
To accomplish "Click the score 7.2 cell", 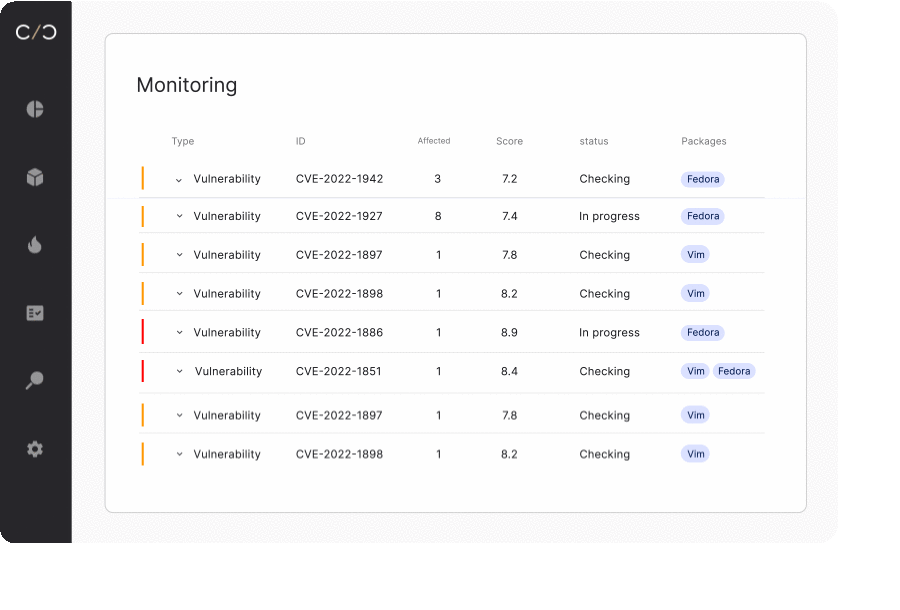I will 509,179.
